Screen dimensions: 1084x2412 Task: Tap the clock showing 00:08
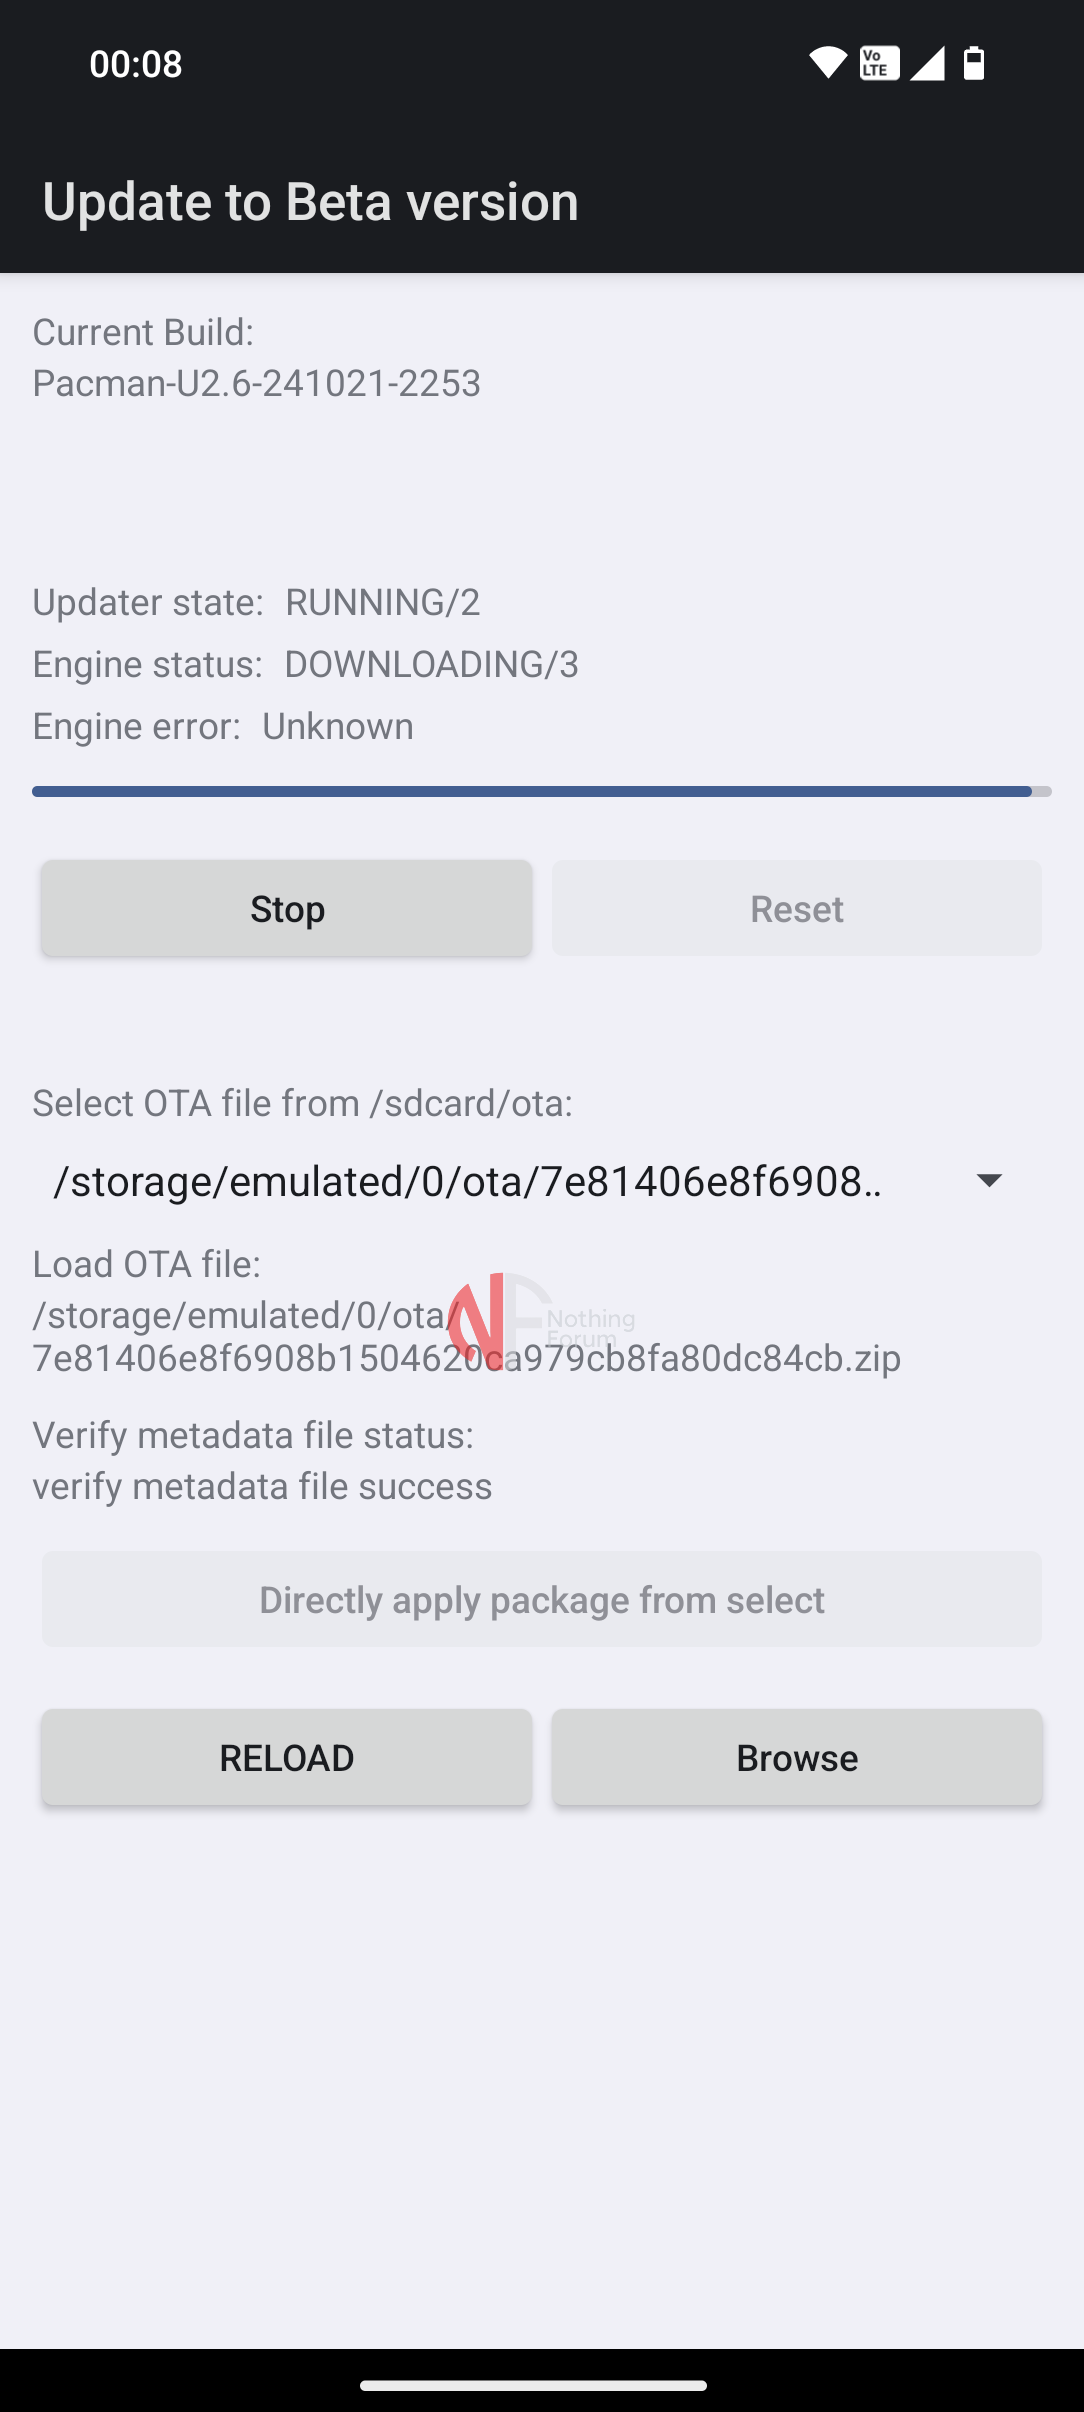(134, 63)
